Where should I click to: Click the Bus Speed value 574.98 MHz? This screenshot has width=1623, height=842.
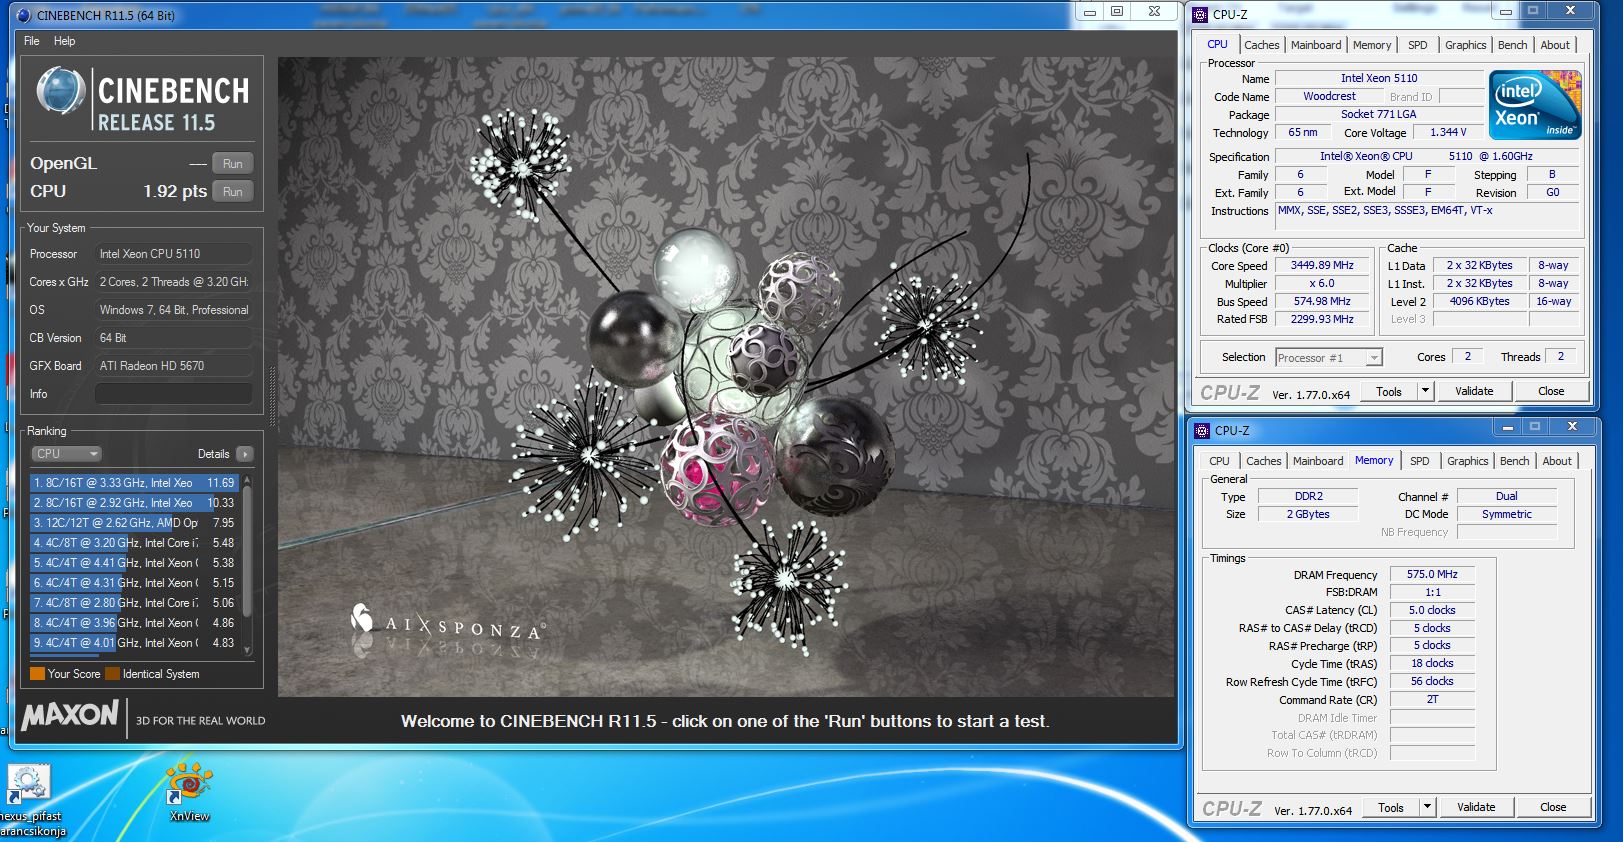pos(1322,302)
